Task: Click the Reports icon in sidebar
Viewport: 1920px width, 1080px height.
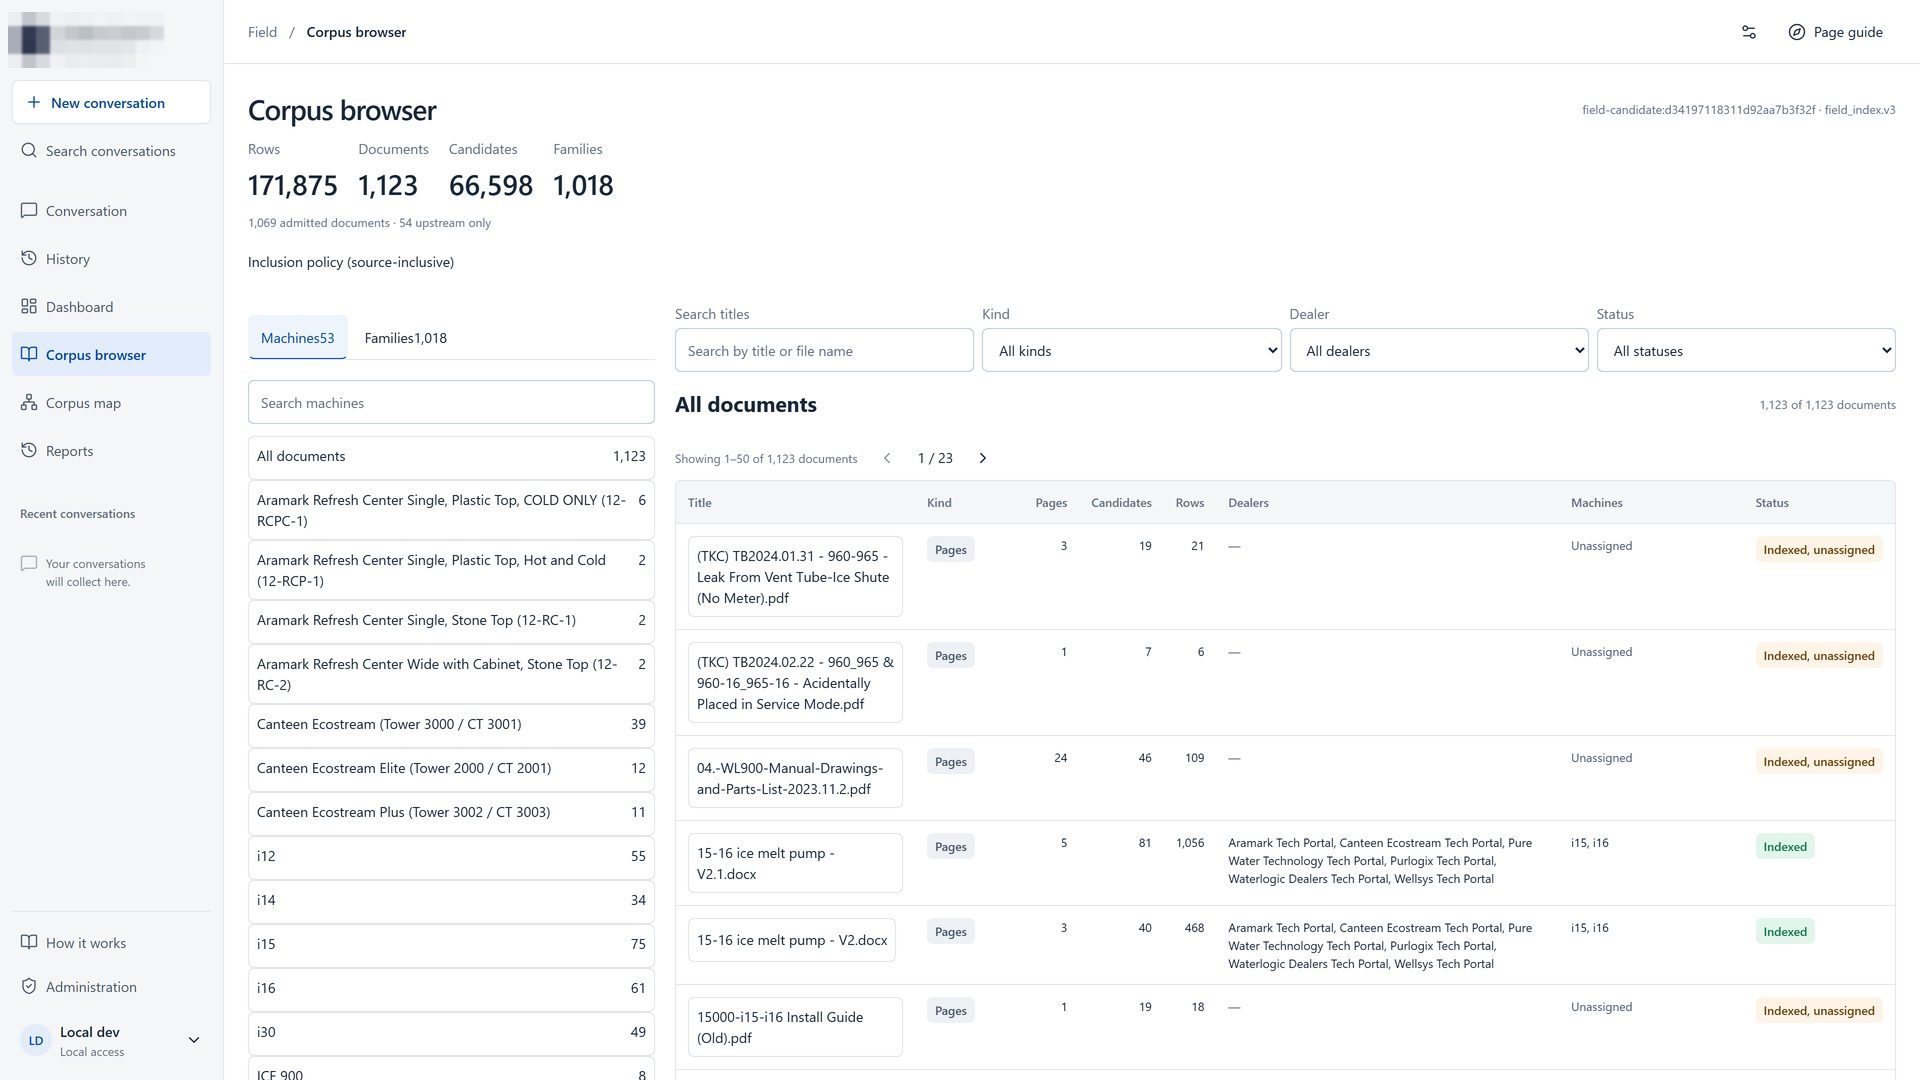Action: coord(29,450)
